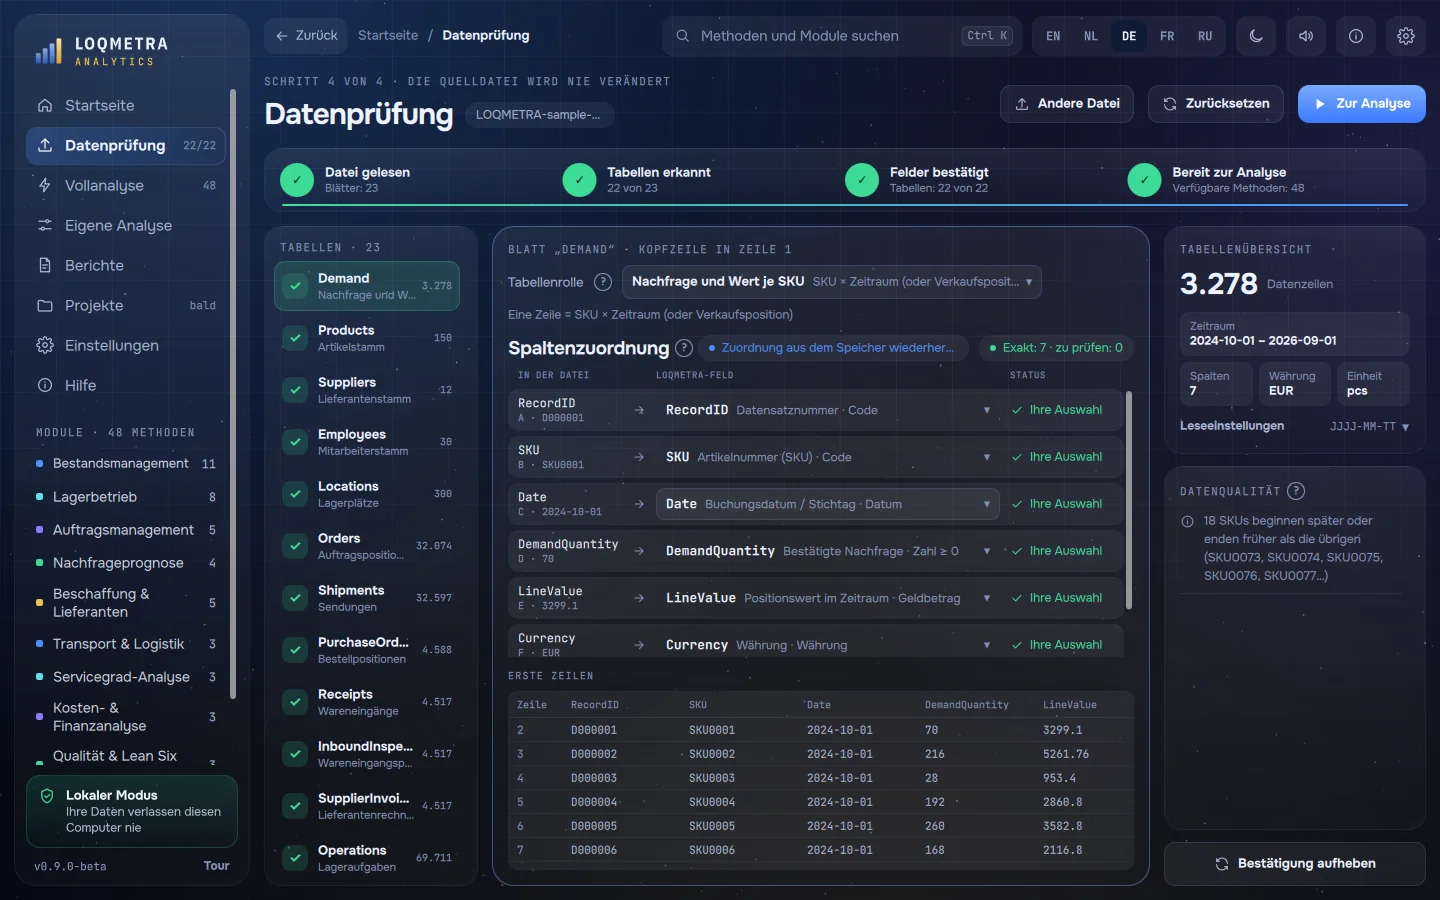Image resolution: width=1440 pixels, height=900 pixels.
Task: Focus the Methoden und Module search field
Action: pos(842,36)
